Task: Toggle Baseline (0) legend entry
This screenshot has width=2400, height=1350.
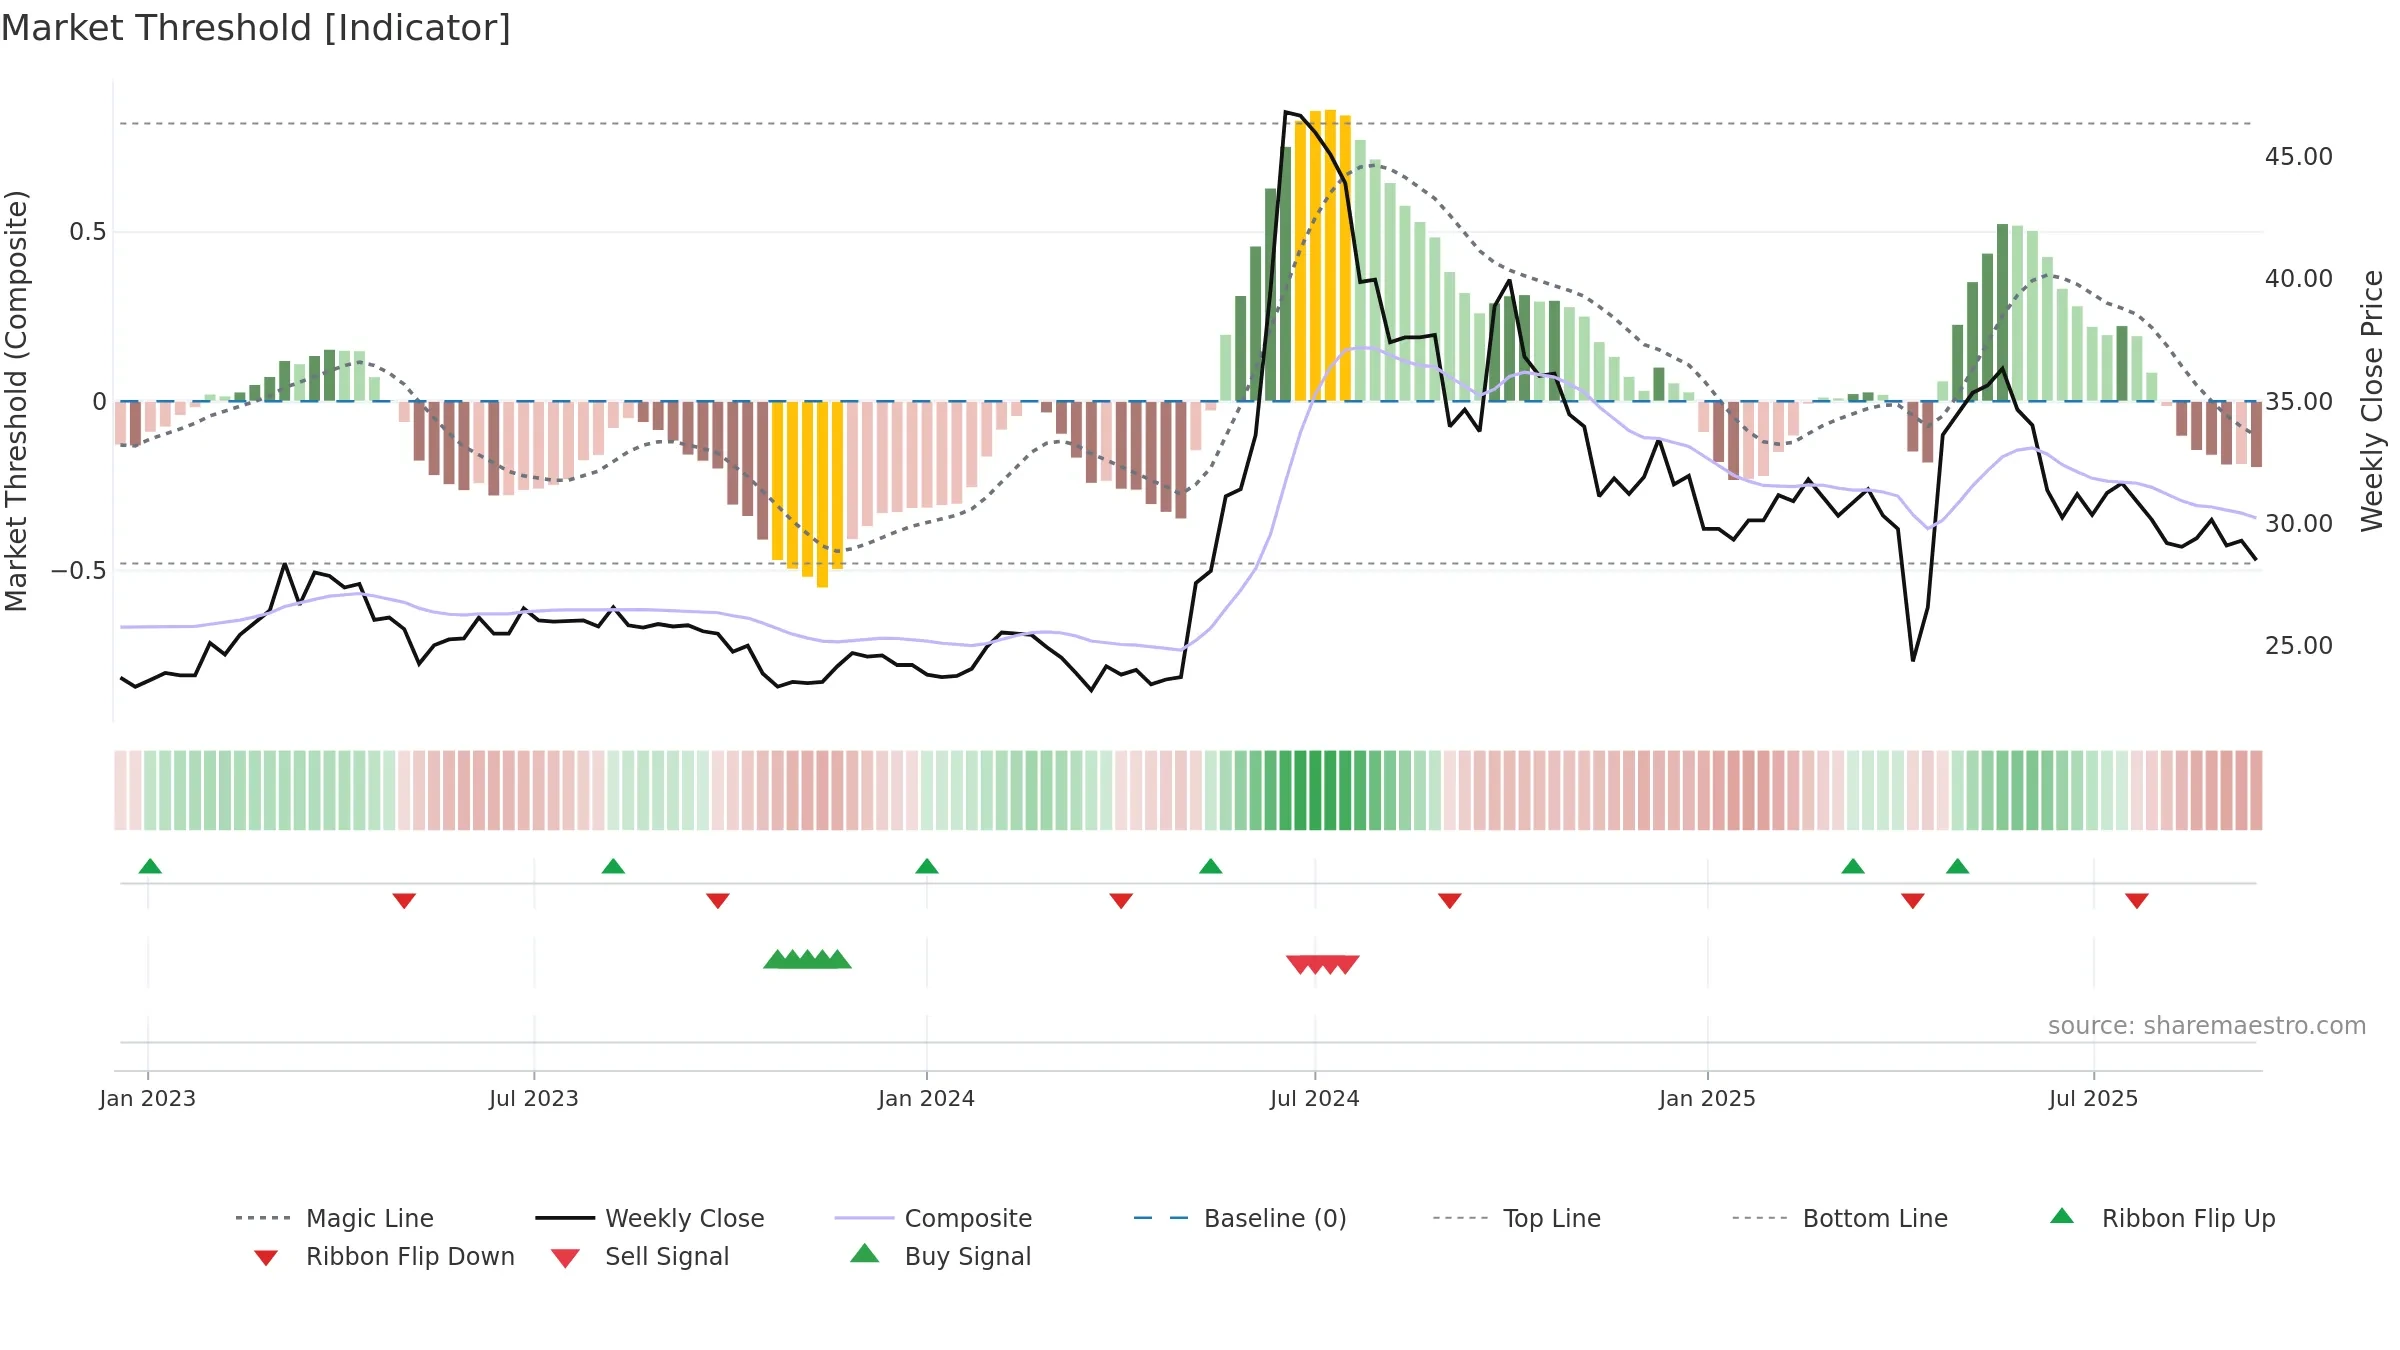Action: 1240,1218
